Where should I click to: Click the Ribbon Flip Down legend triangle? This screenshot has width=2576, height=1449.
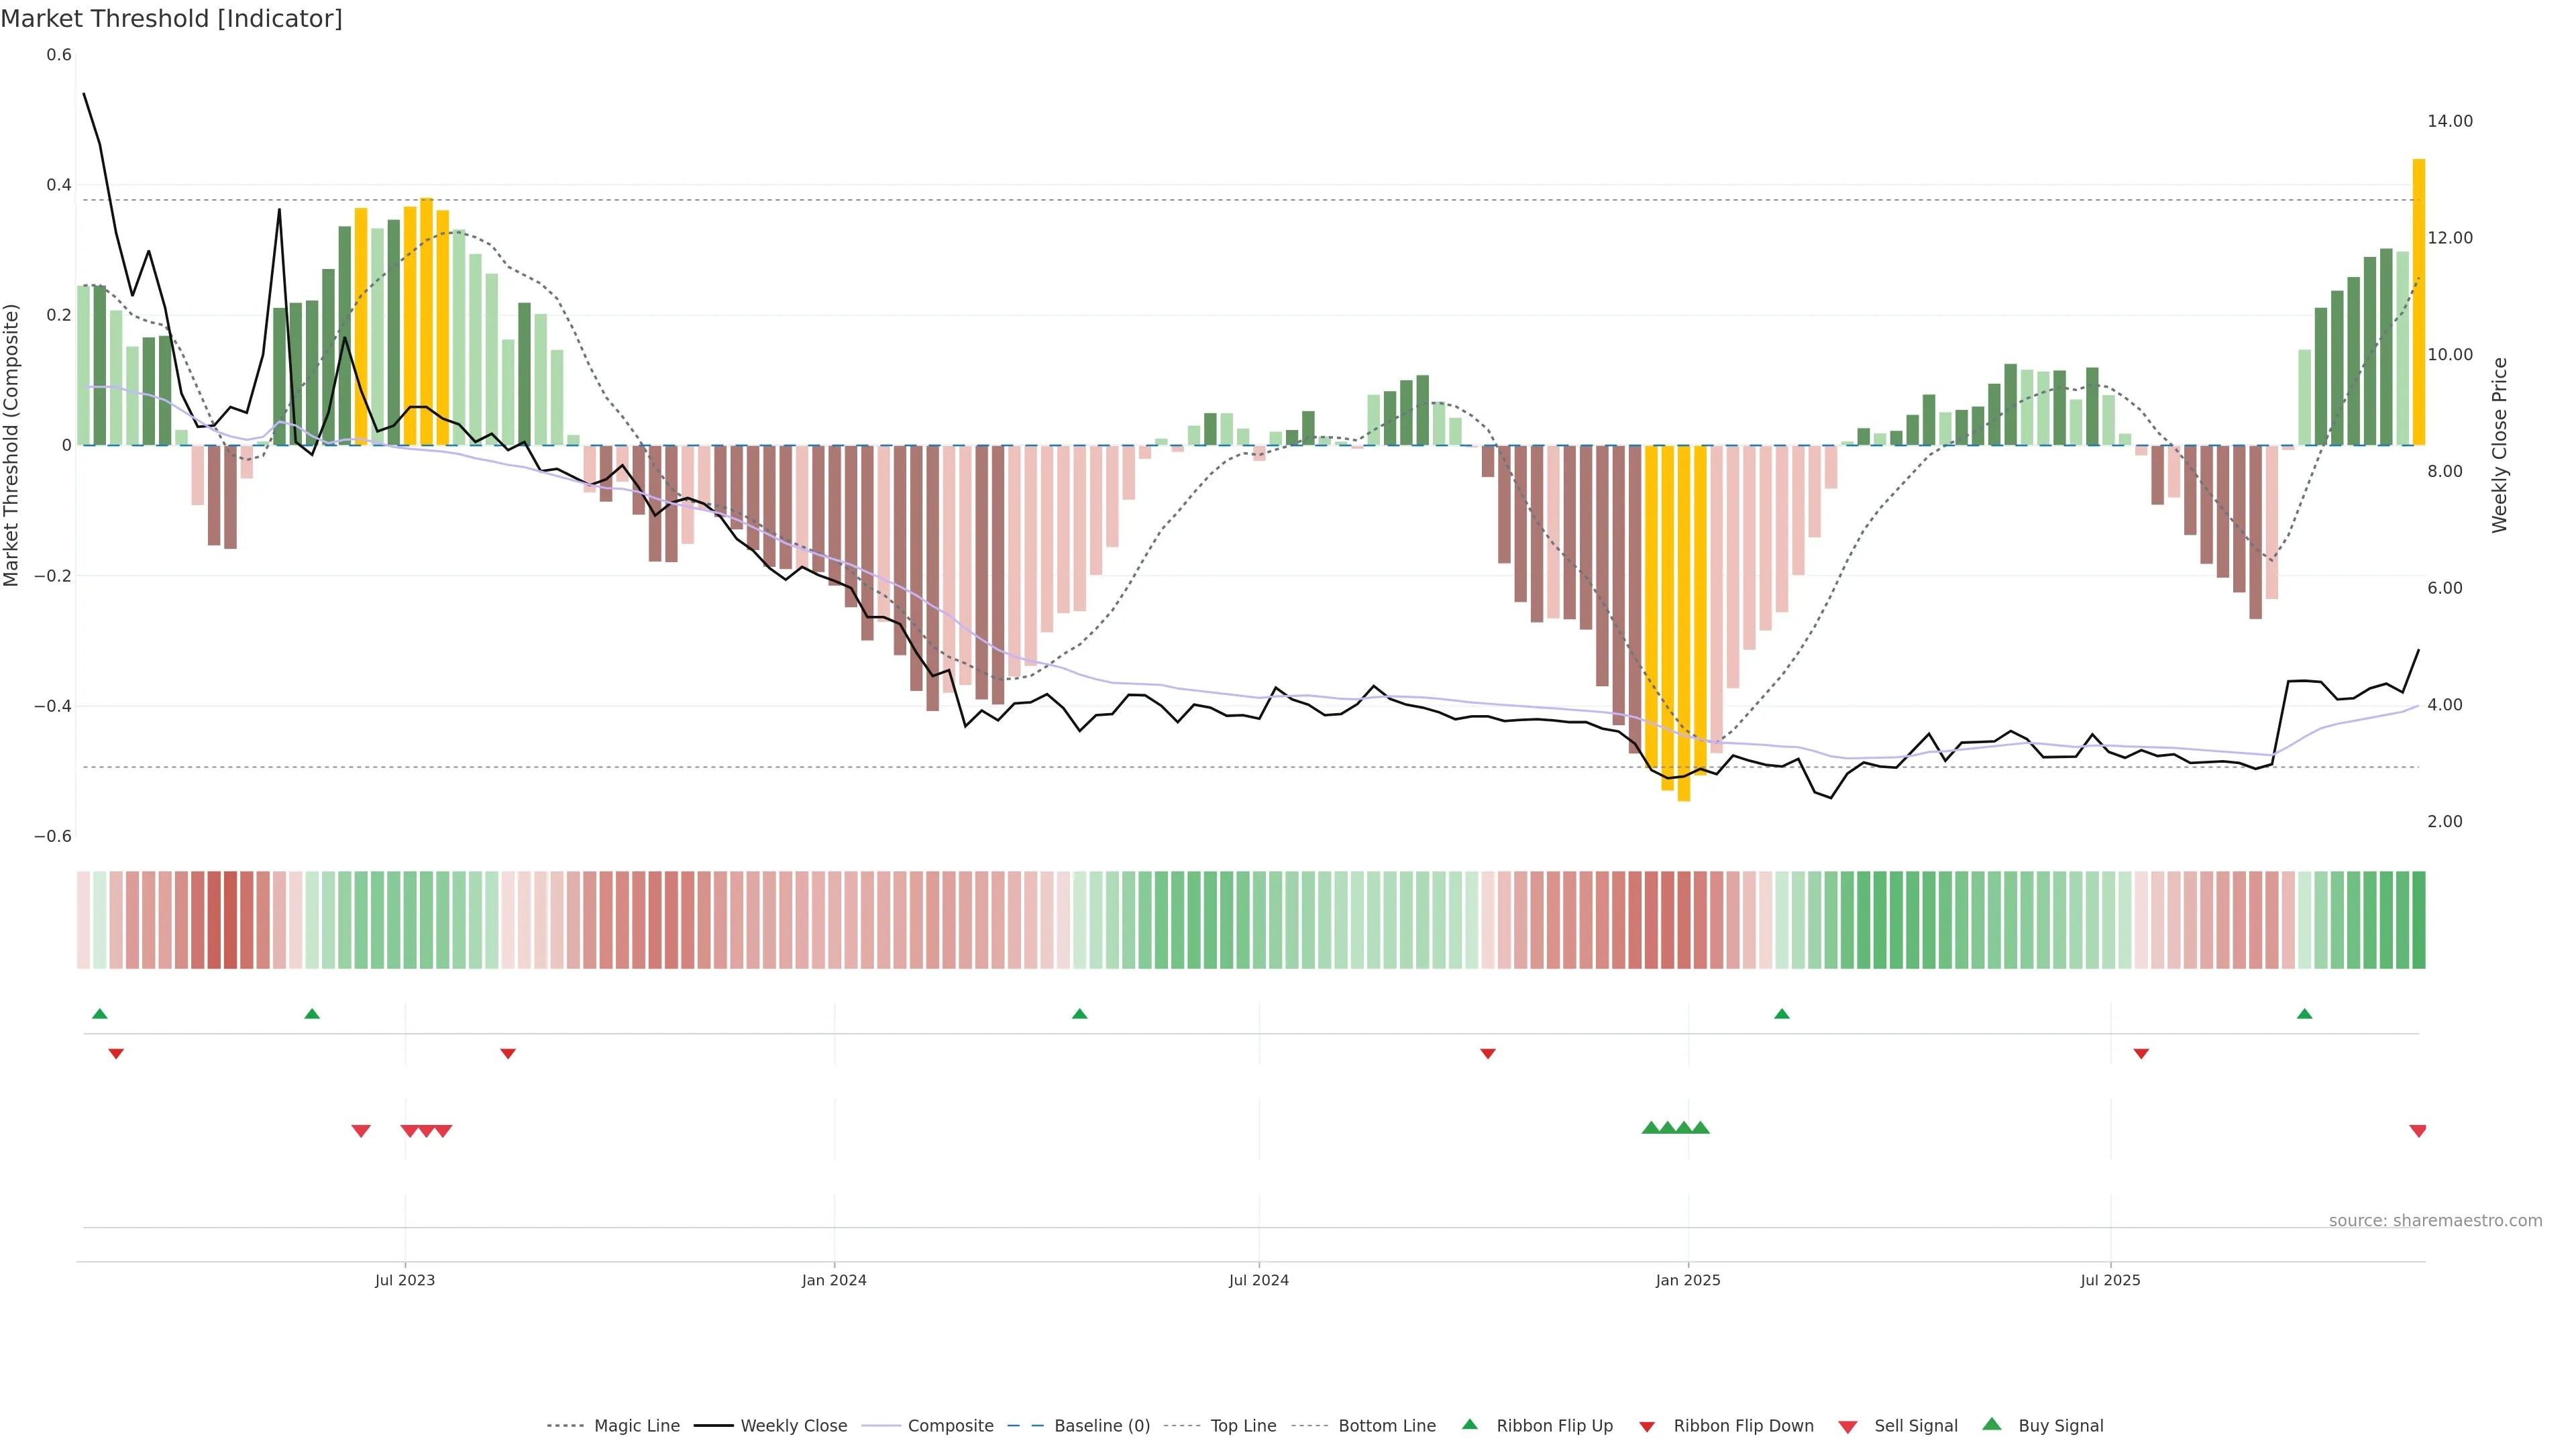pos(1647,1427)
